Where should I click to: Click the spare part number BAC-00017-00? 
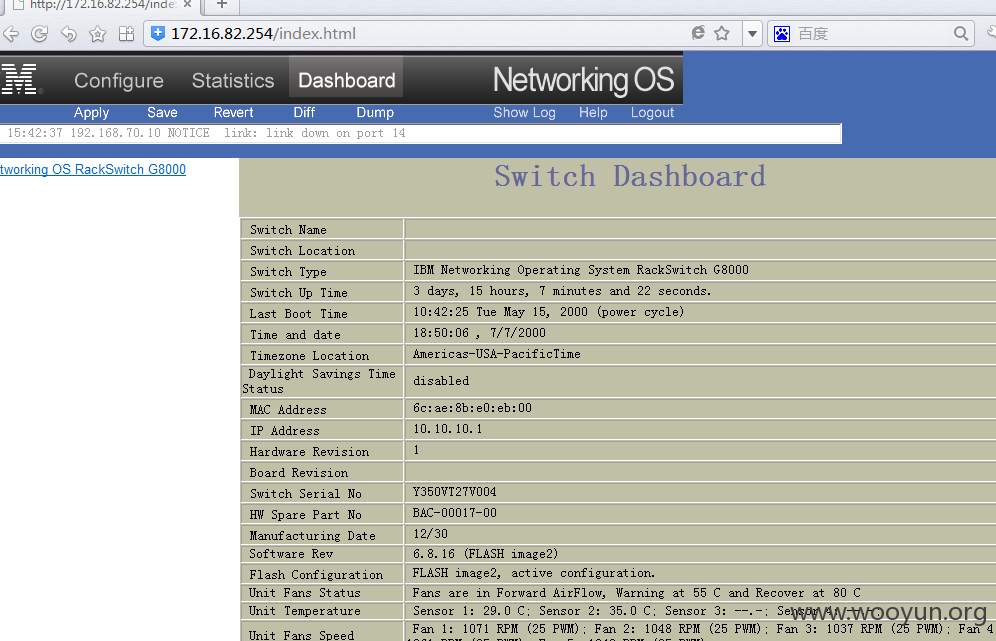454,513
